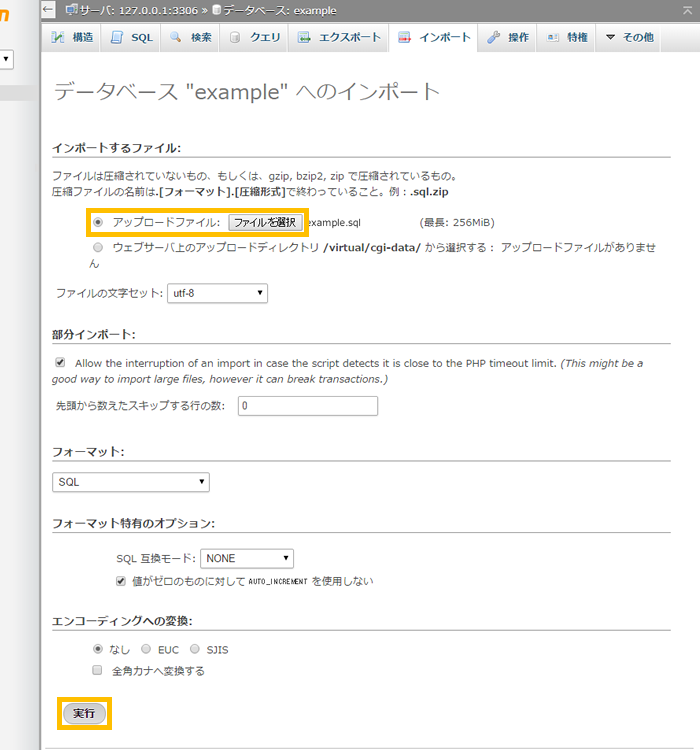Click the magnifier icon on 検索 tab
This screenshot has width=700, height=750.
click(x=175, y=38)
